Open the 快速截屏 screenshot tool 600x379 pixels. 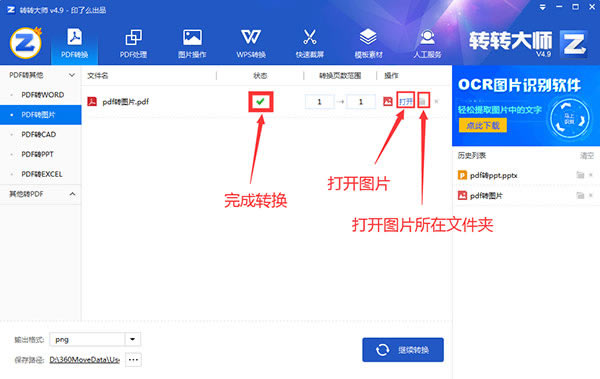pos(310,44)
